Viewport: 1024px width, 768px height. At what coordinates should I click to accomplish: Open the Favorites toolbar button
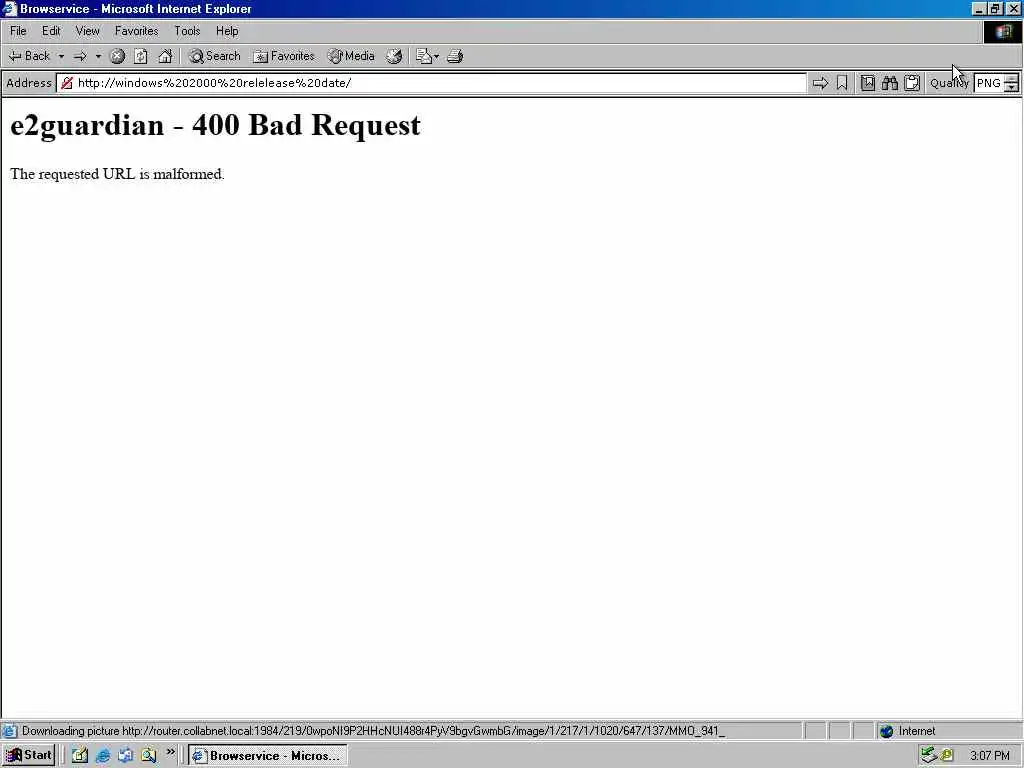283,56
